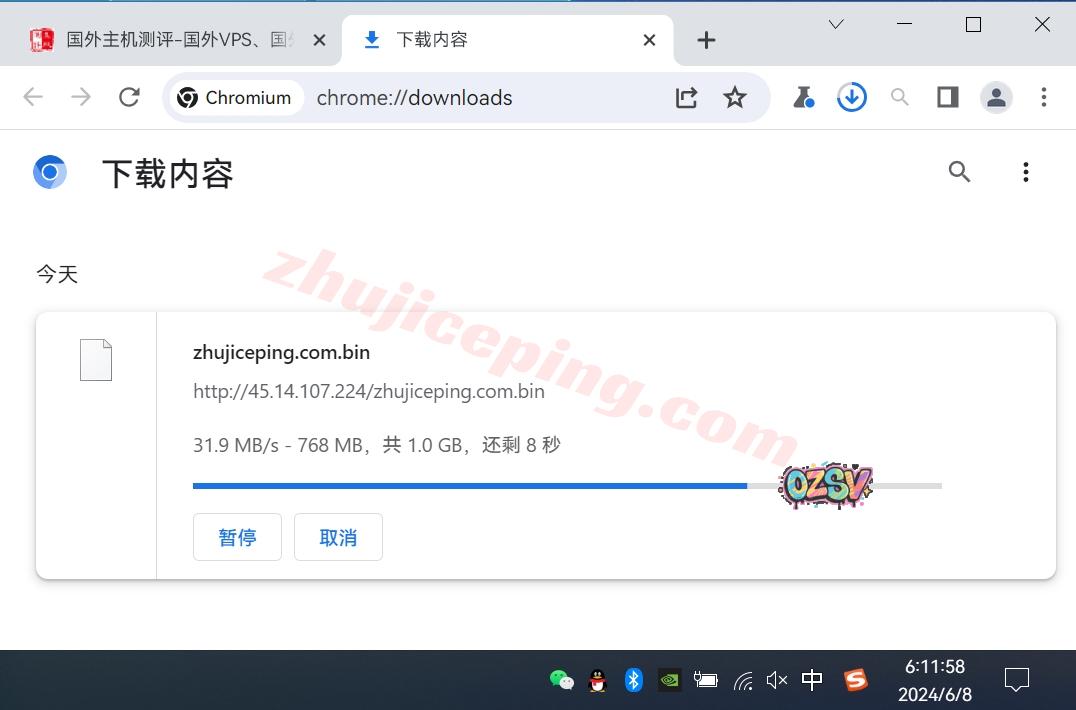Image resolution: width=1076 pixels, height=710 pixels.
Task: Cancel the download with 取消 button
Action: (338, 537)
